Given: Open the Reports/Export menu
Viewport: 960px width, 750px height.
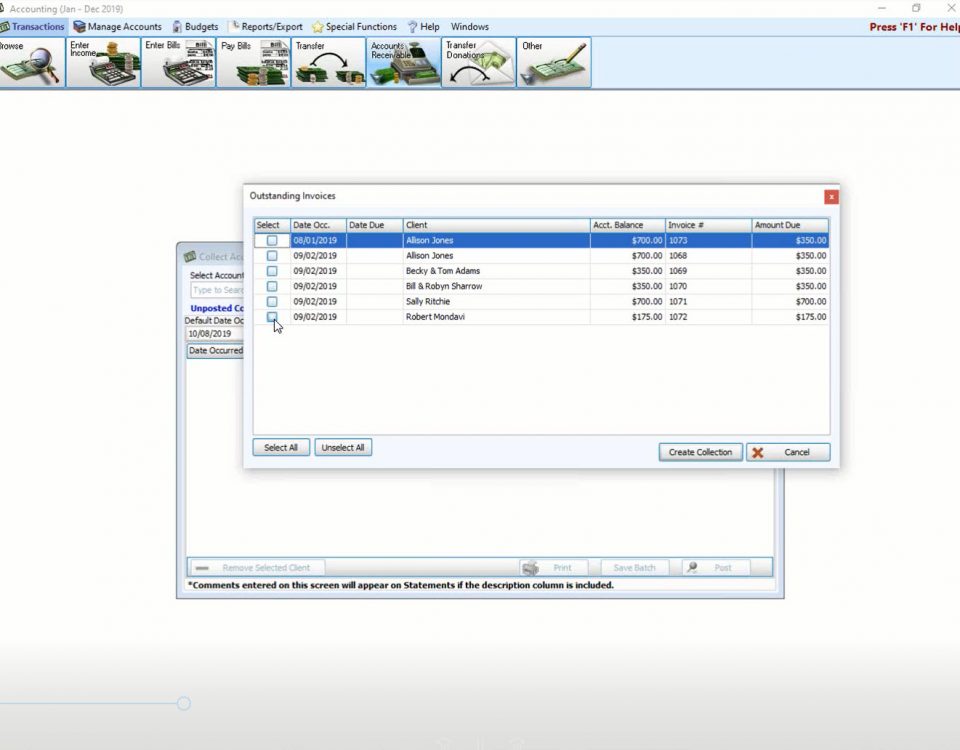Looking at the screenshot, I should pos(267,27).
